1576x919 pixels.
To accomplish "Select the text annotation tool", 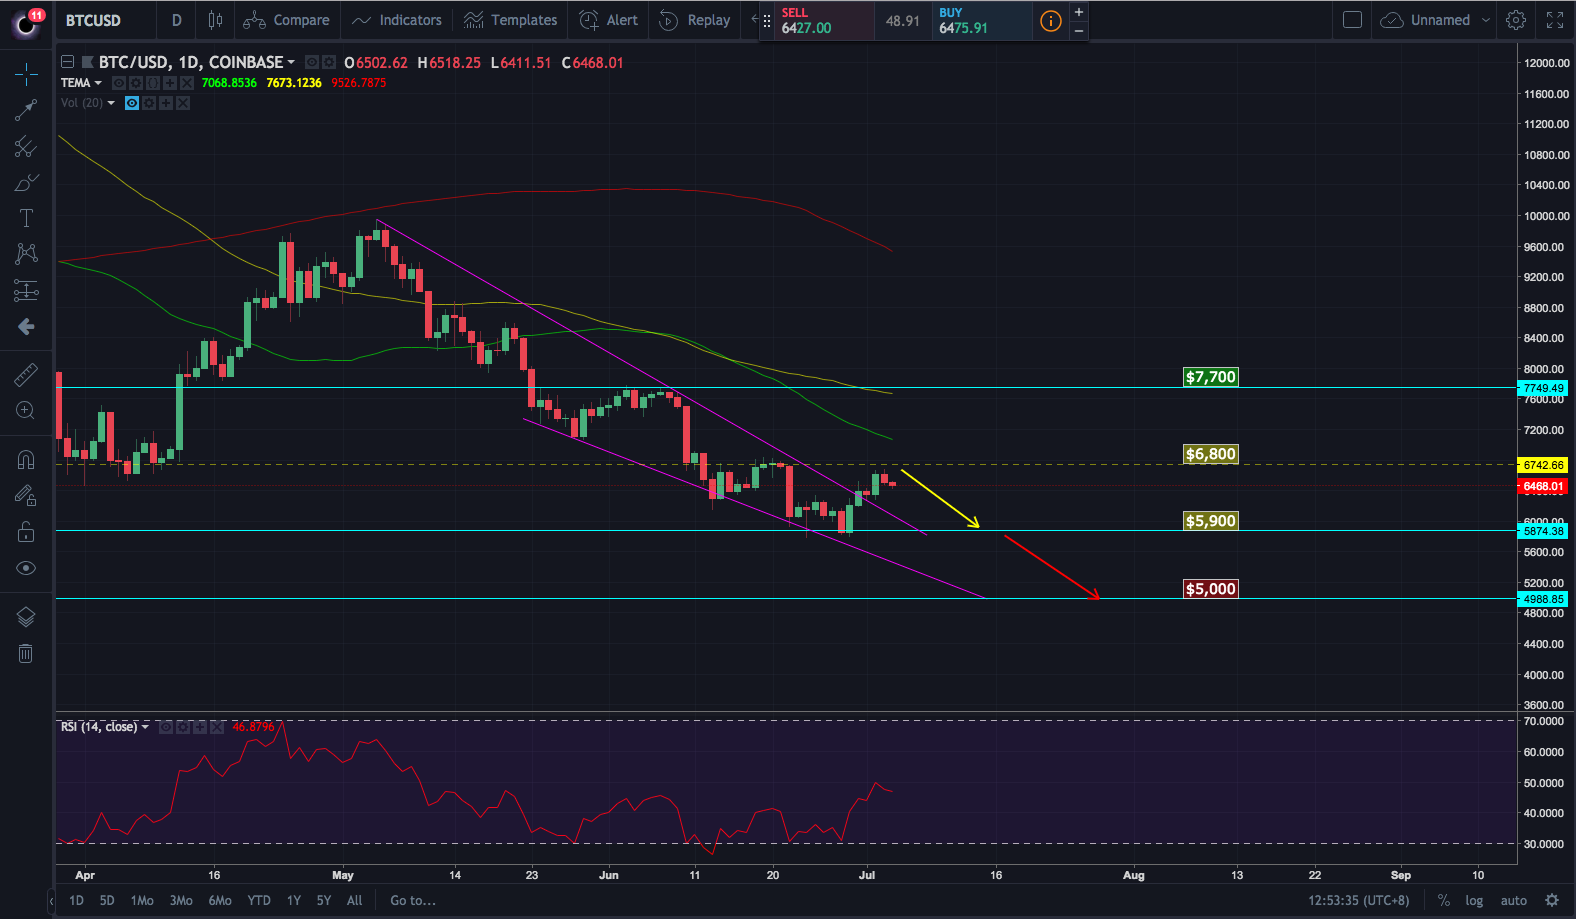I will tap(26, 218).
